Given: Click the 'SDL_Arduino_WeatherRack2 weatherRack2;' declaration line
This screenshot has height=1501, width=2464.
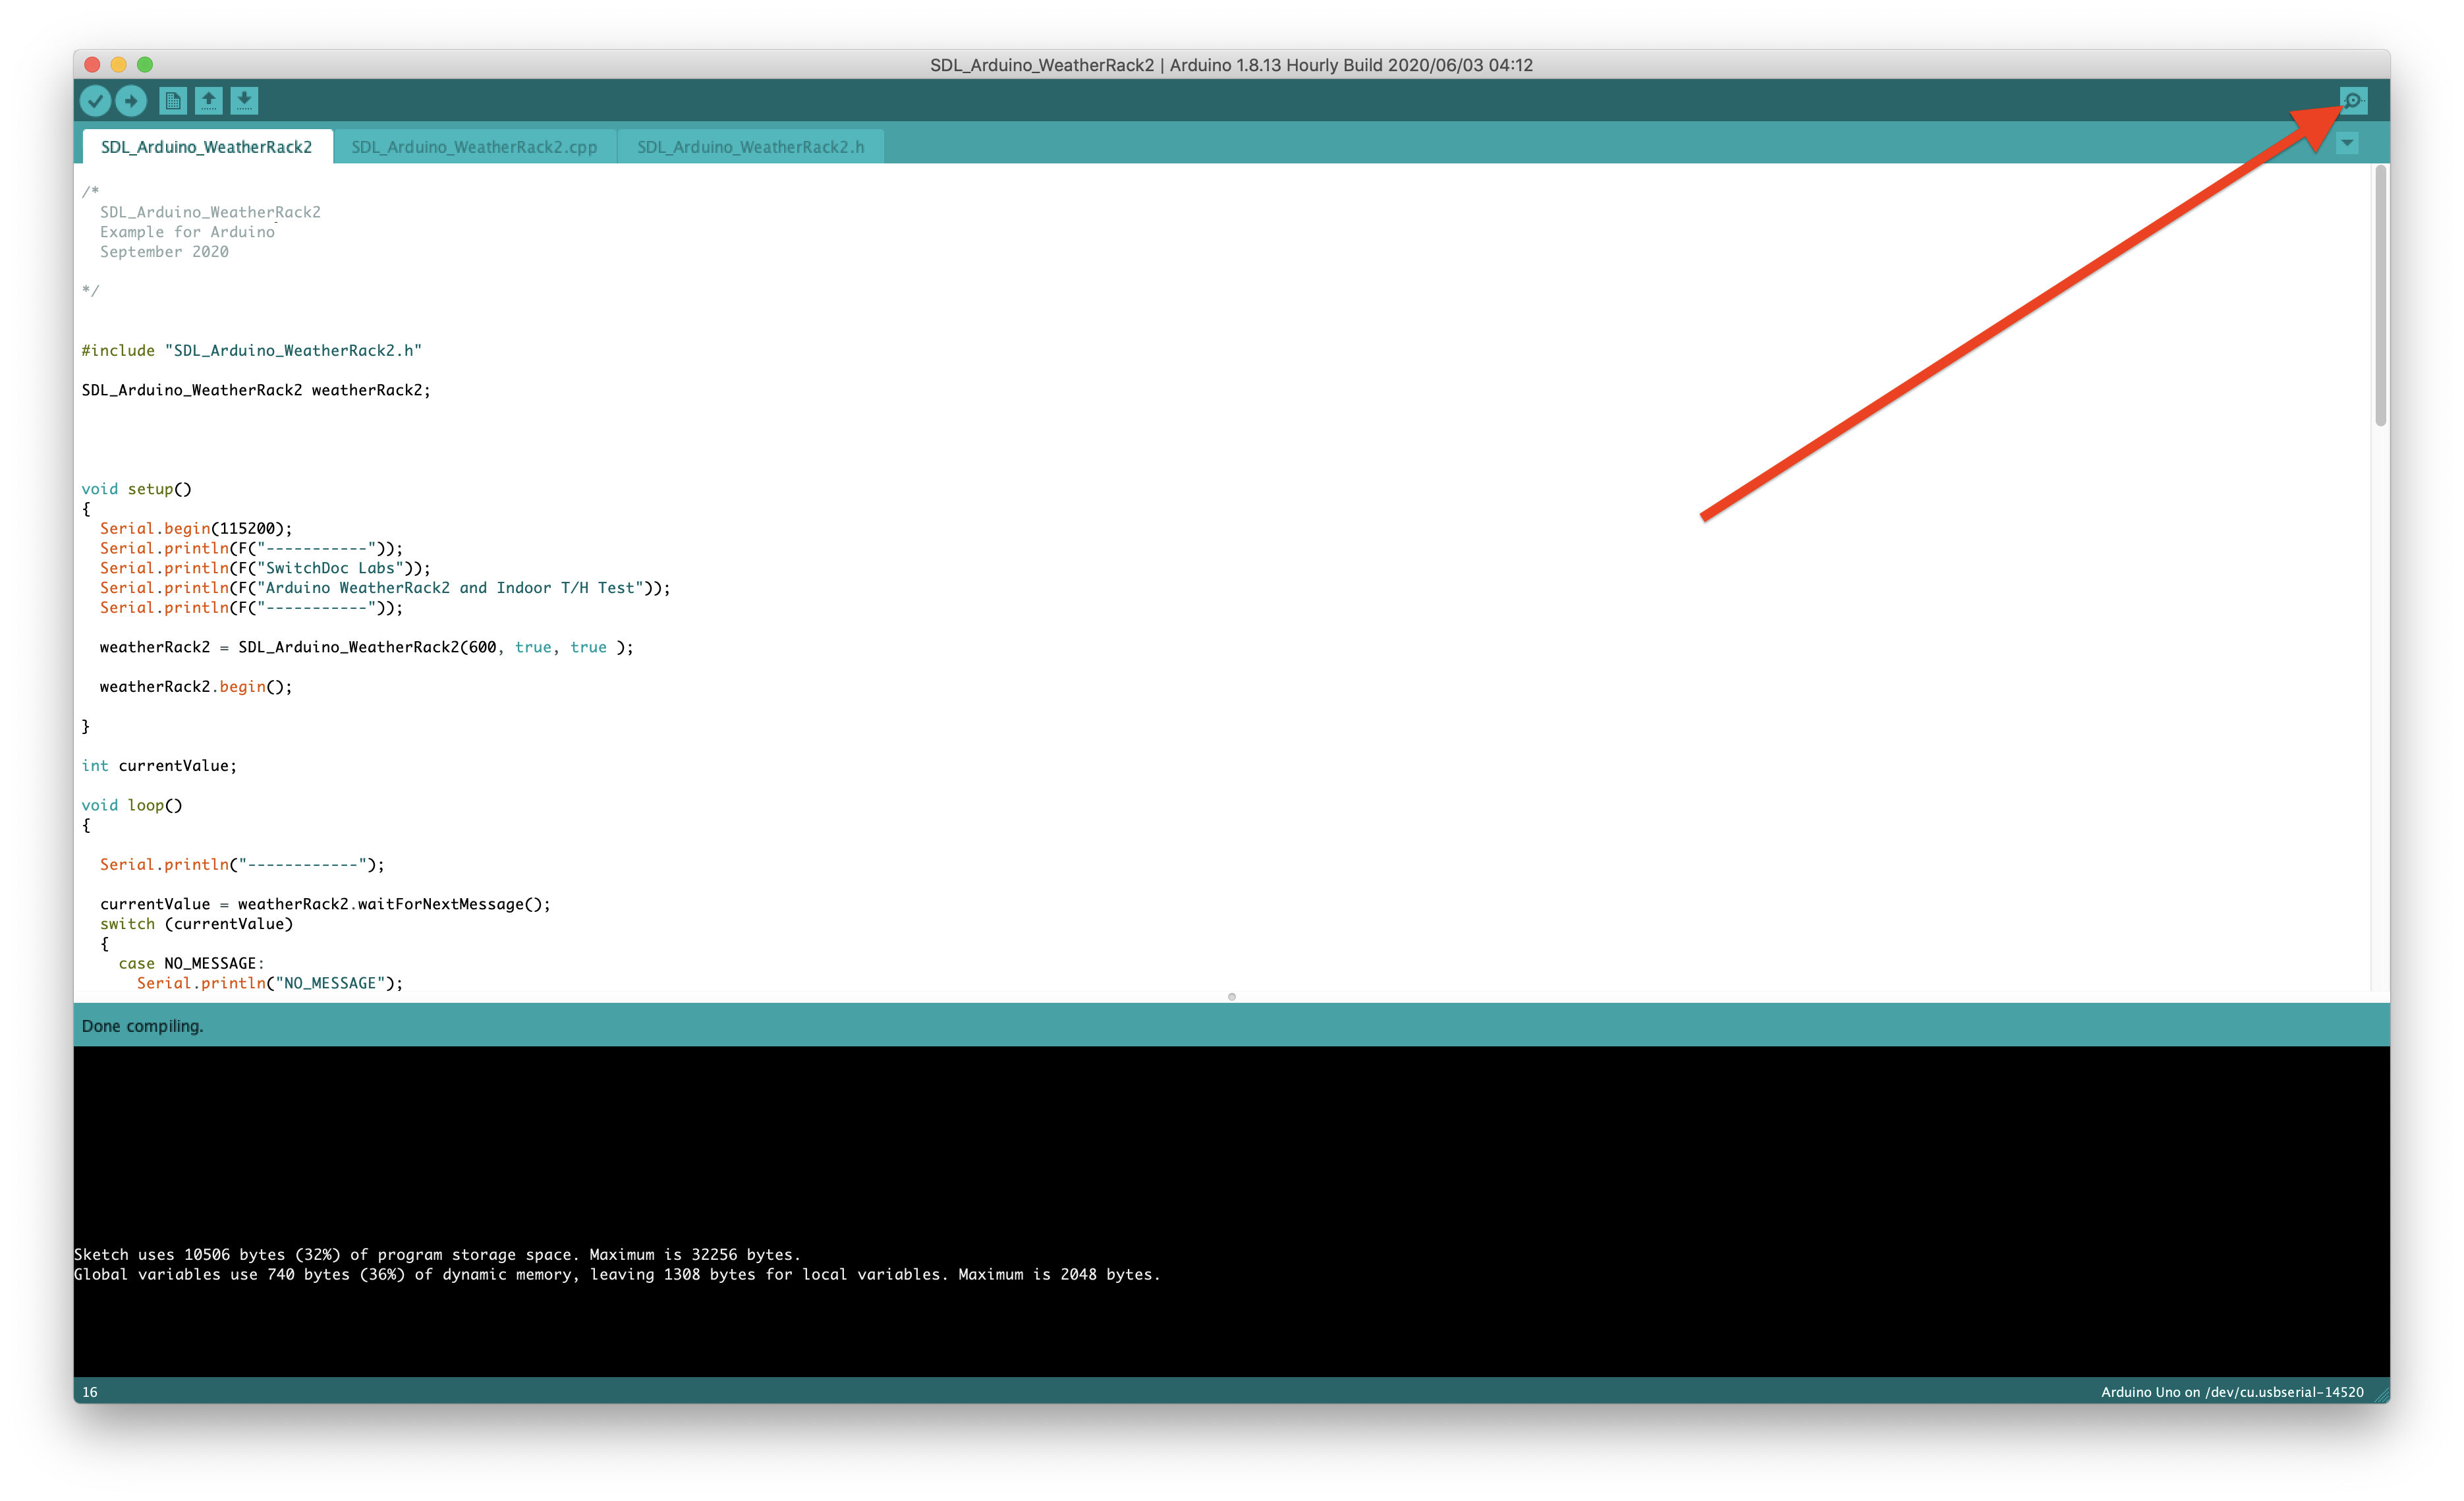Looking at the screenshot, I should (x=256, y=390).
